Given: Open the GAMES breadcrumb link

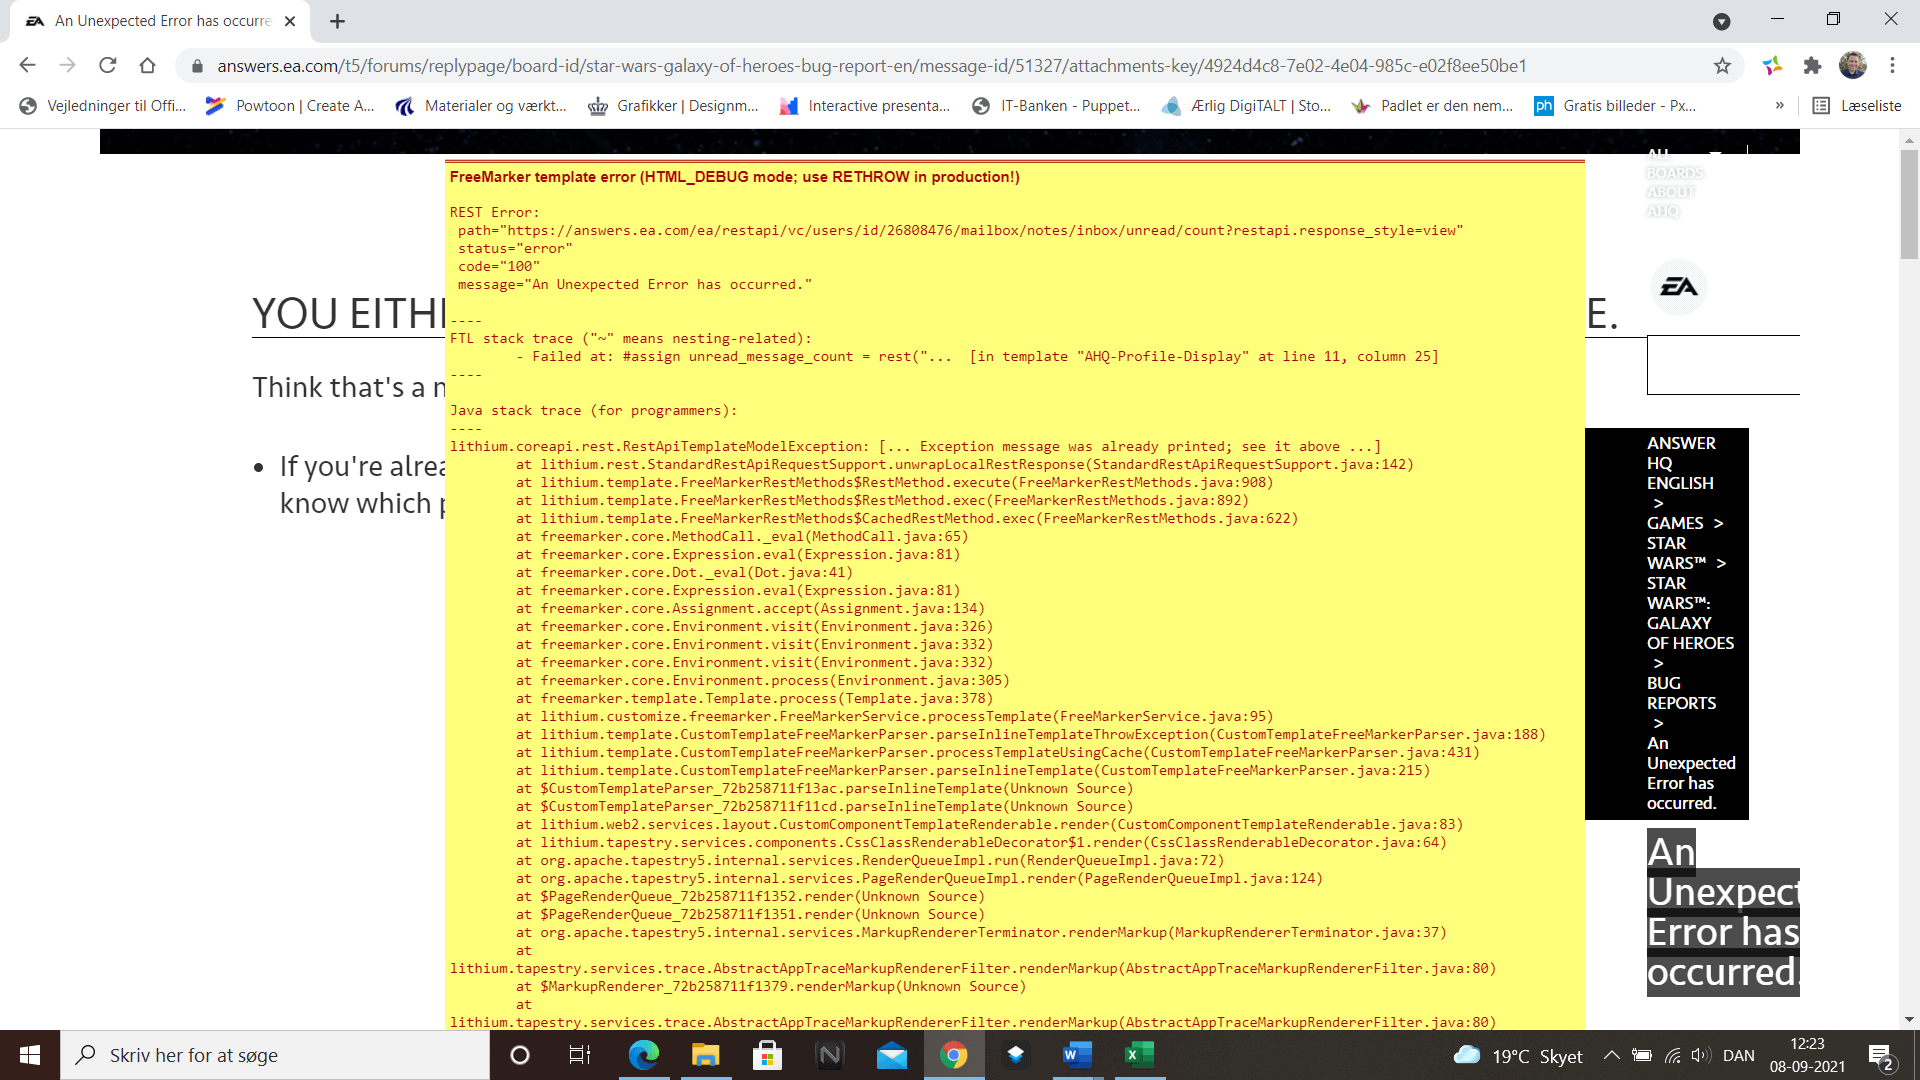Looking at the screenshot, I should [x=1675, y=523].
